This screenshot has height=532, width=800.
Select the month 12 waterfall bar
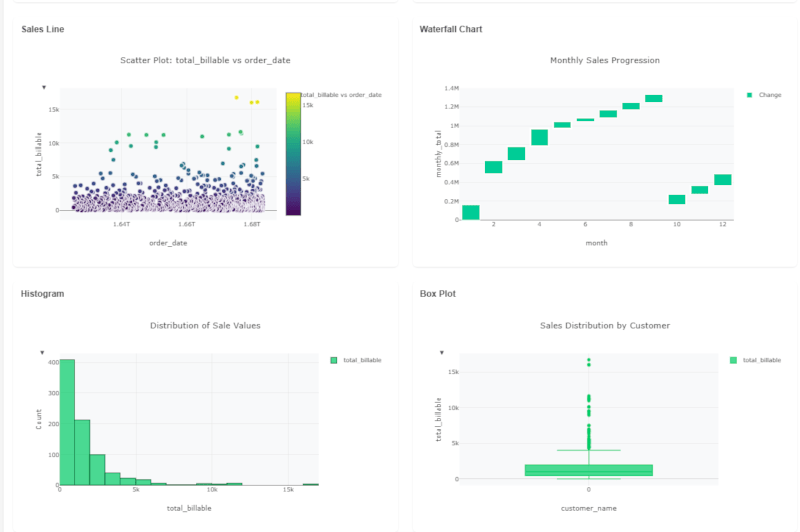coord(723,180)
